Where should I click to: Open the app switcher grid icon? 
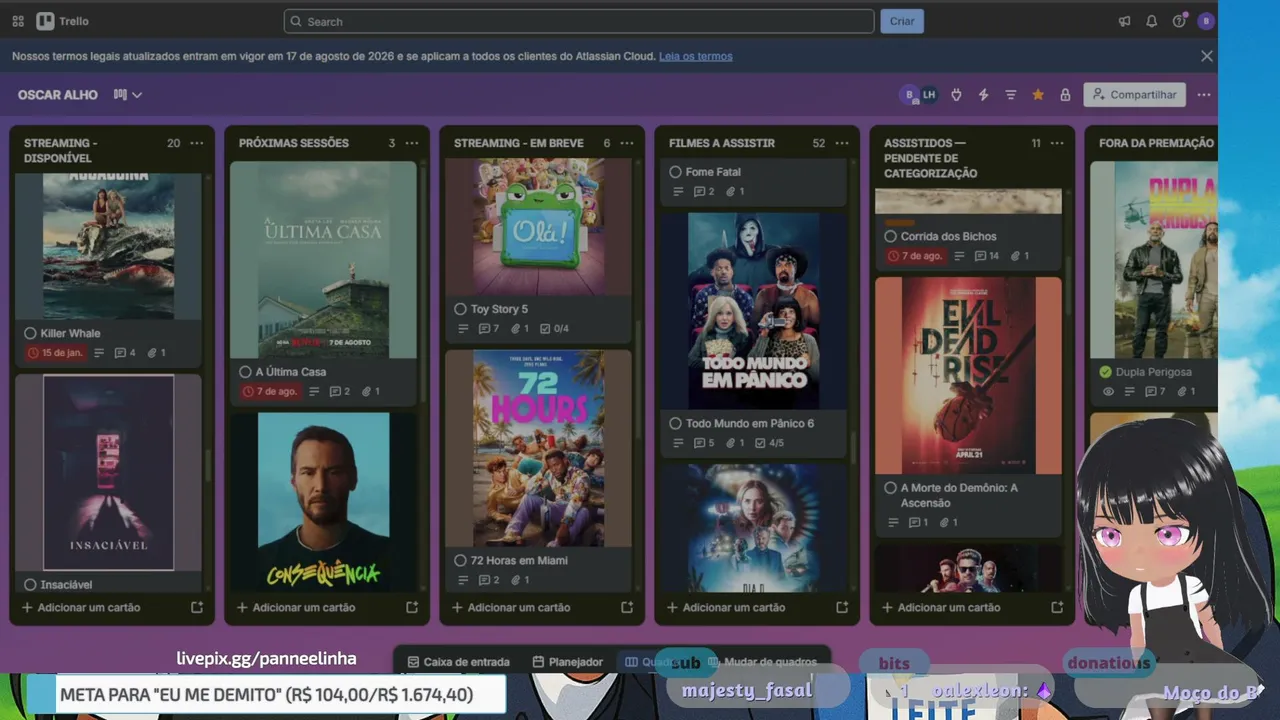pyautogui.click(x=18, y=21)
